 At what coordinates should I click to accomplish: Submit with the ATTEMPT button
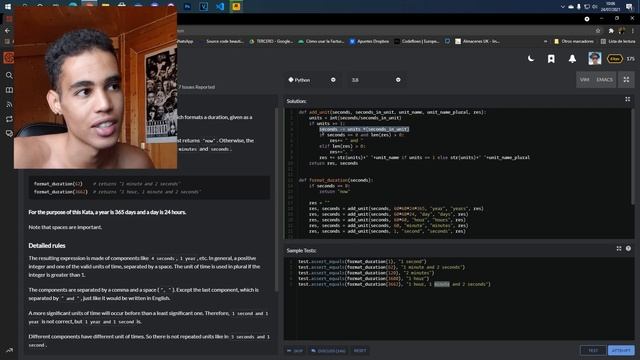tap(621, 350)
